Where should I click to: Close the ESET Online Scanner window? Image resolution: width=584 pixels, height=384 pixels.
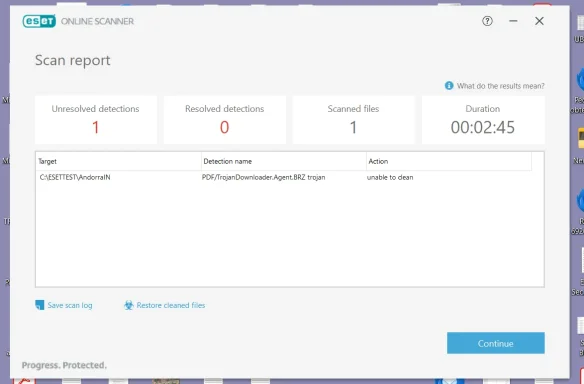(x=539, y=21)
